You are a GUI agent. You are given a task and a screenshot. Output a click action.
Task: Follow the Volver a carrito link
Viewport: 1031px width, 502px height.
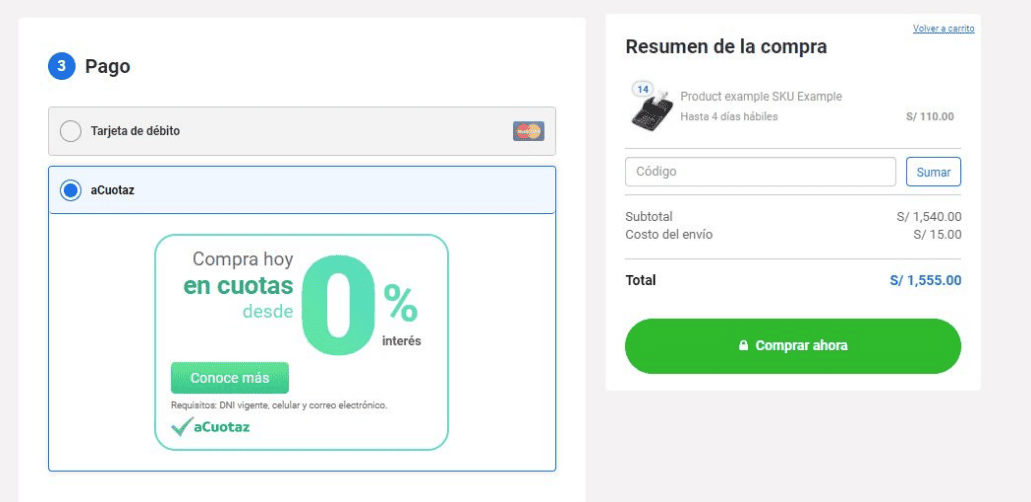point(943,28)
